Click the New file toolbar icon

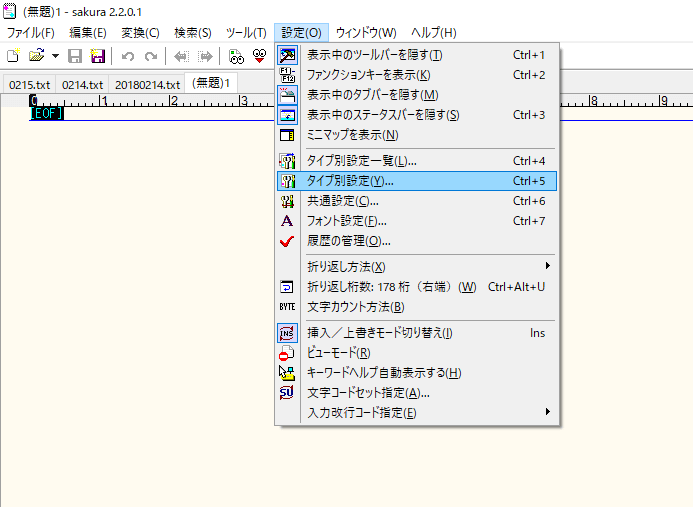[x=13, y=56]
